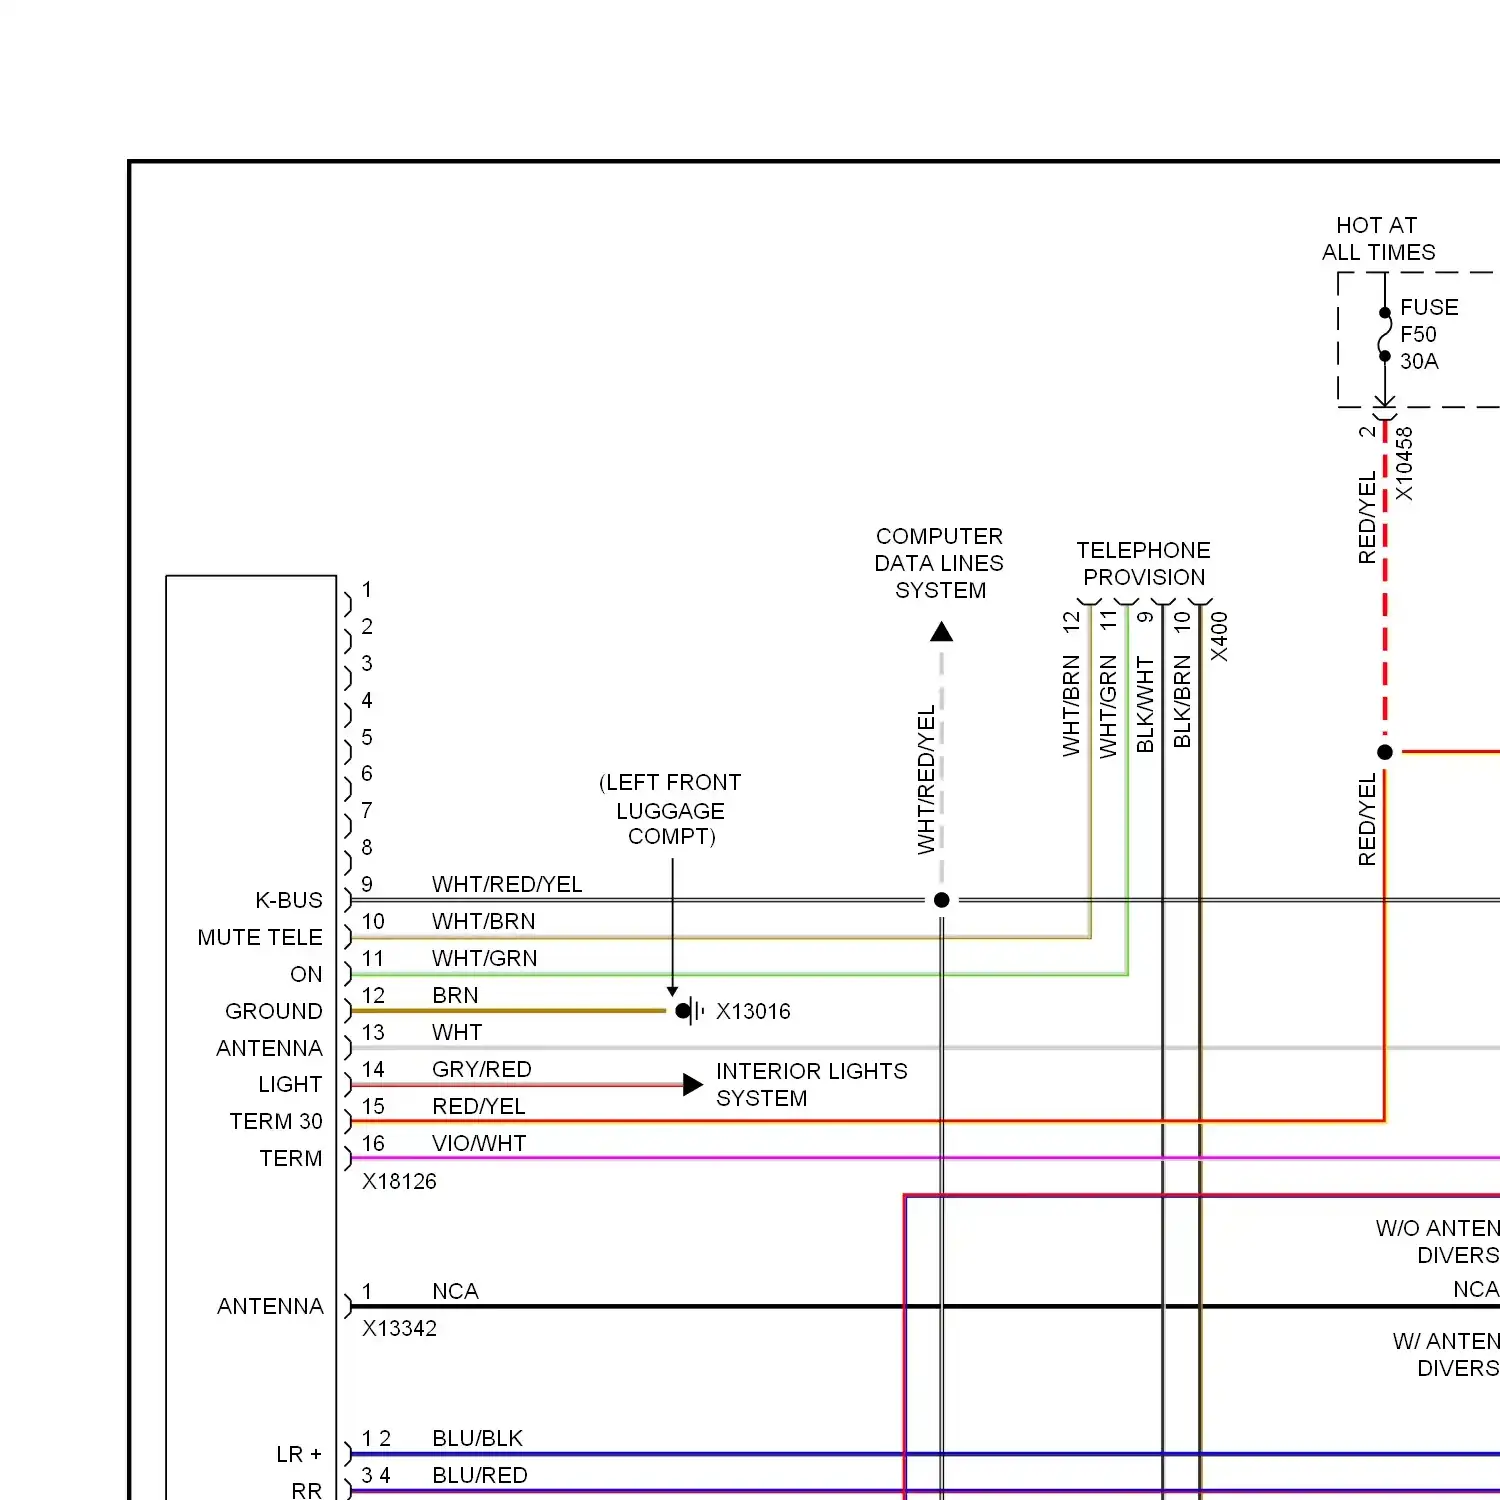The image size is (1500, 1500).
Task: Click pin number 3 of connector X18126
Action: 367,663
